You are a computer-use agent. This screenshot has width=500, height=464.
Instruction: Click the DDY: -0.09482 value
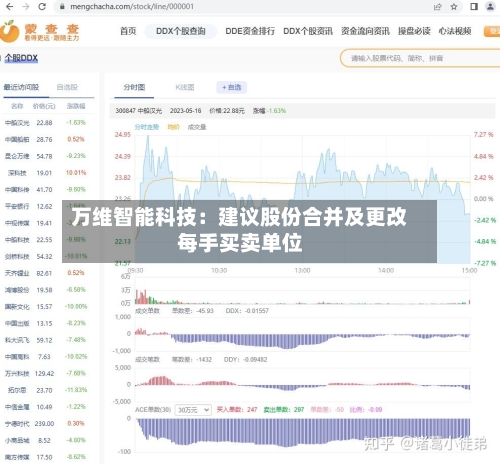pyautogui.click(x=246, y=360)
